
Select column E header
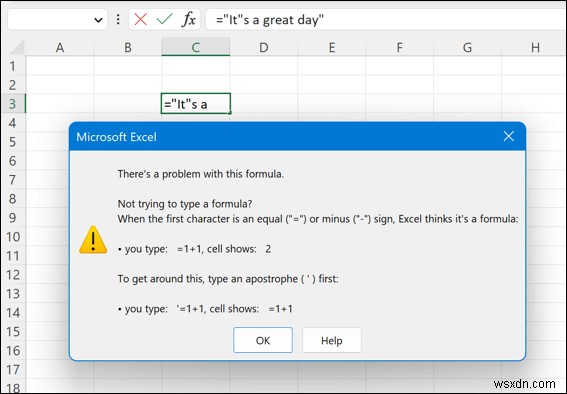pos(332,47)
